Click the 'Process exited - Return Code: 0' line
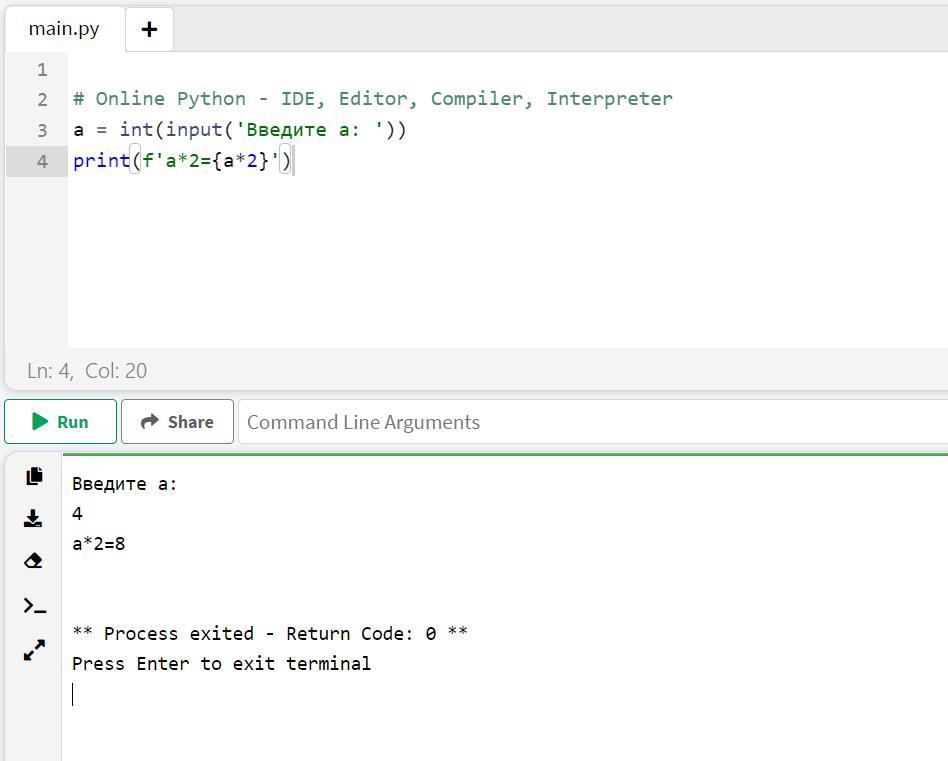 click(270, 633)
